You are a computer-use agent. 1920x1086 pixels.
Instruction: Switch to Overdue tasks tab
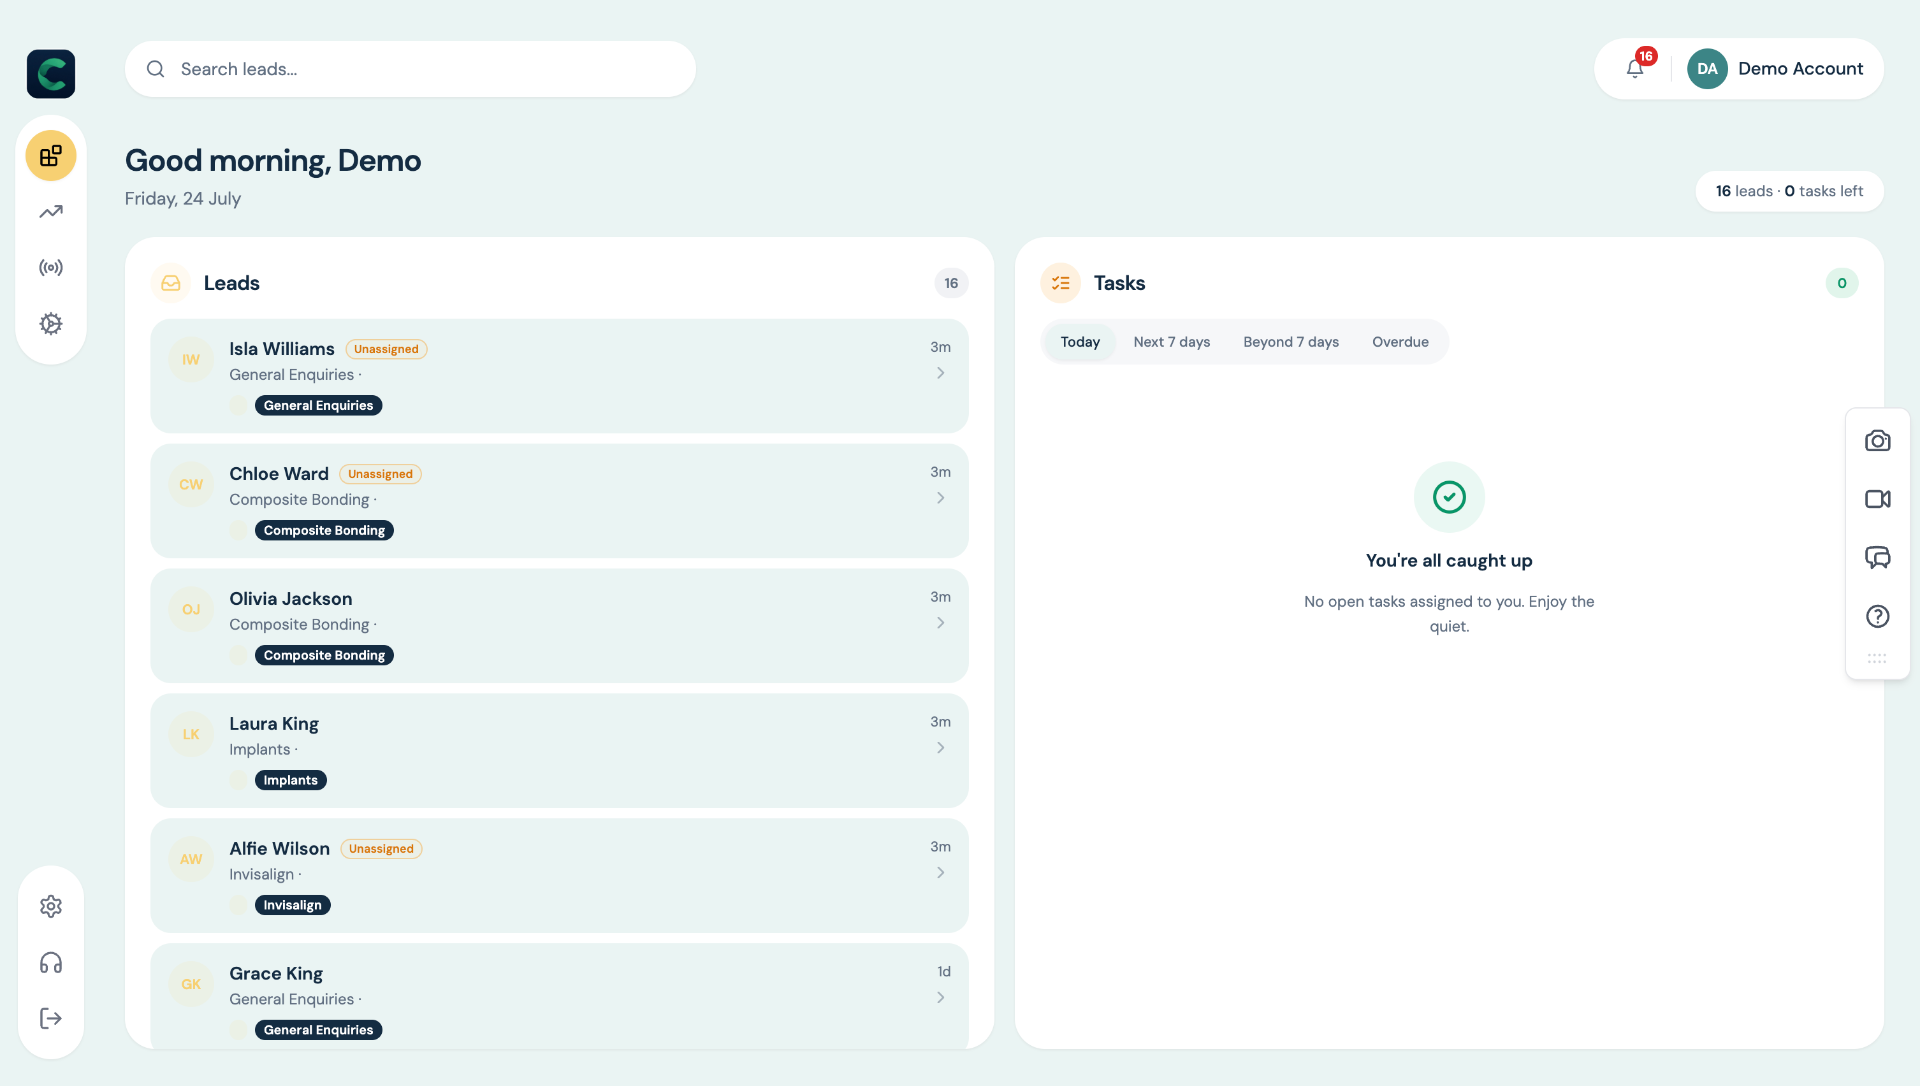pos(1400,342)
